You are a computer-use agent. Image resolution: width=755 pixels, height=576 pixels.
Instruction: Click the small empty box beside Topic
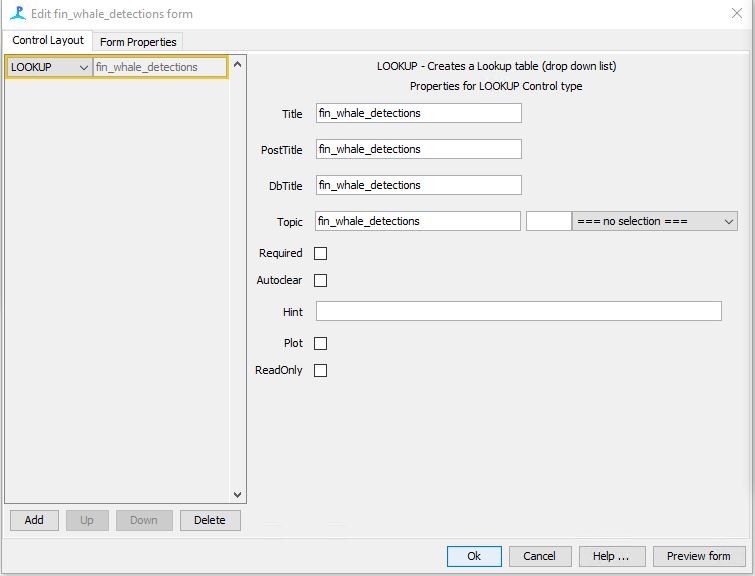pos(547,221)
